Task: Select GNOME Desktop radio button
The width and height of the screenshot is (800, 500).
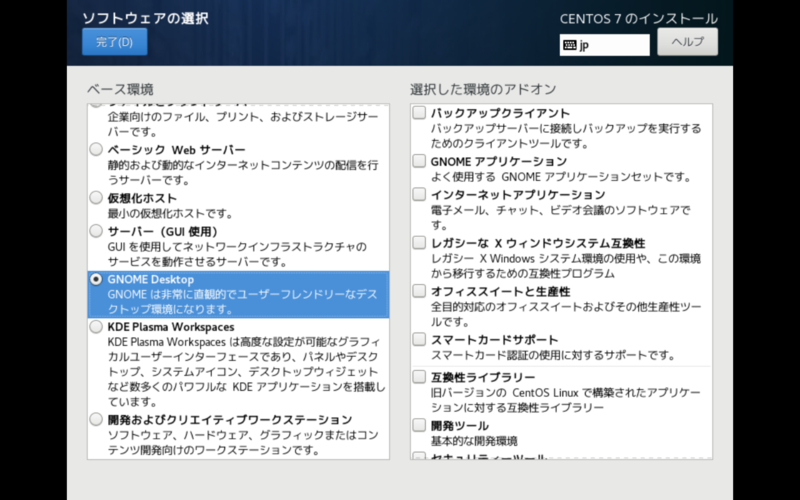Action: tap(96, 280)
